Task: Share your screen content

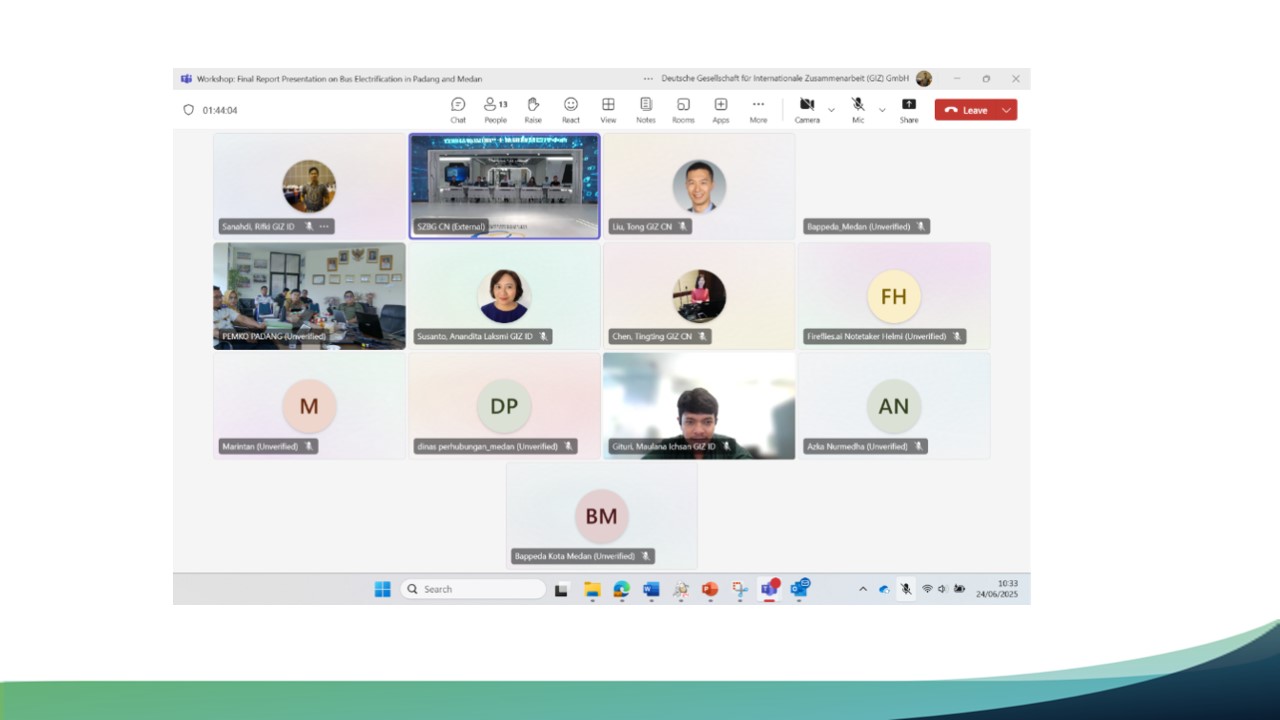Action: click(909, 110)
